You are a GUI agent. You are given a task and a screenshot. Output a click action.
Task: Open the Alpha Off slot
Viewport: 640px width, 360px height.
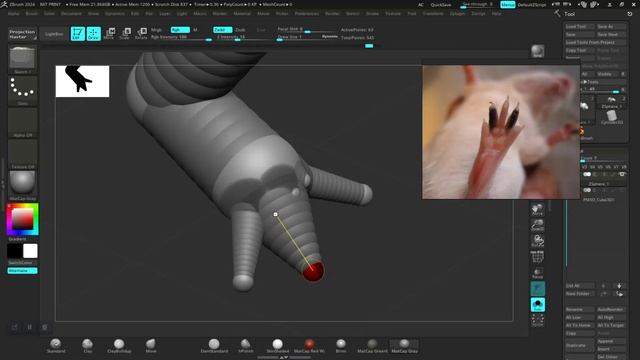pyautogui.click(x=22, y=122)
